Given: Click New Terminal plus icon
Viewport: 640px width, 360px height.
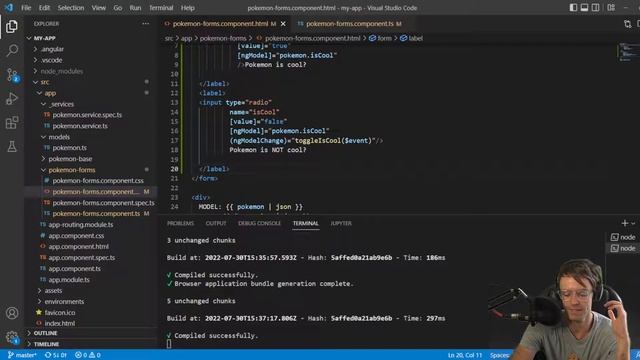Looking at the screenshot, I should (624, 223).
